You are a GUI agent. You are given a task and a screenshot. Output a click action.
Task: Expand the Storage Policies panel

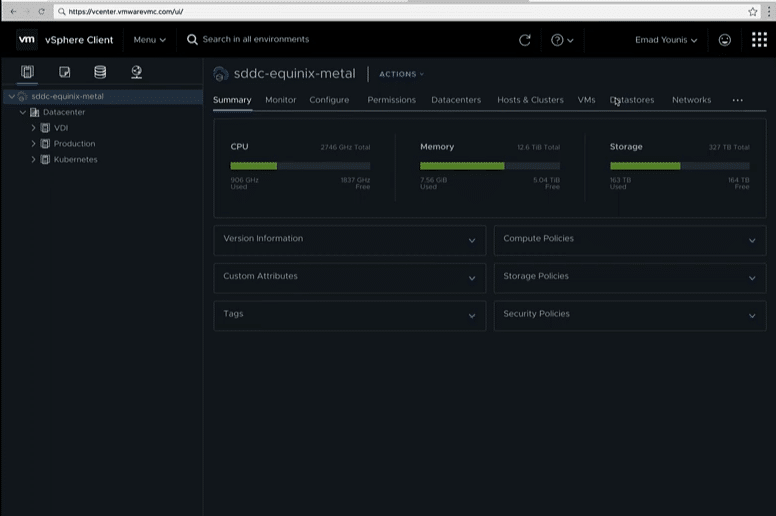click(752, 279)
